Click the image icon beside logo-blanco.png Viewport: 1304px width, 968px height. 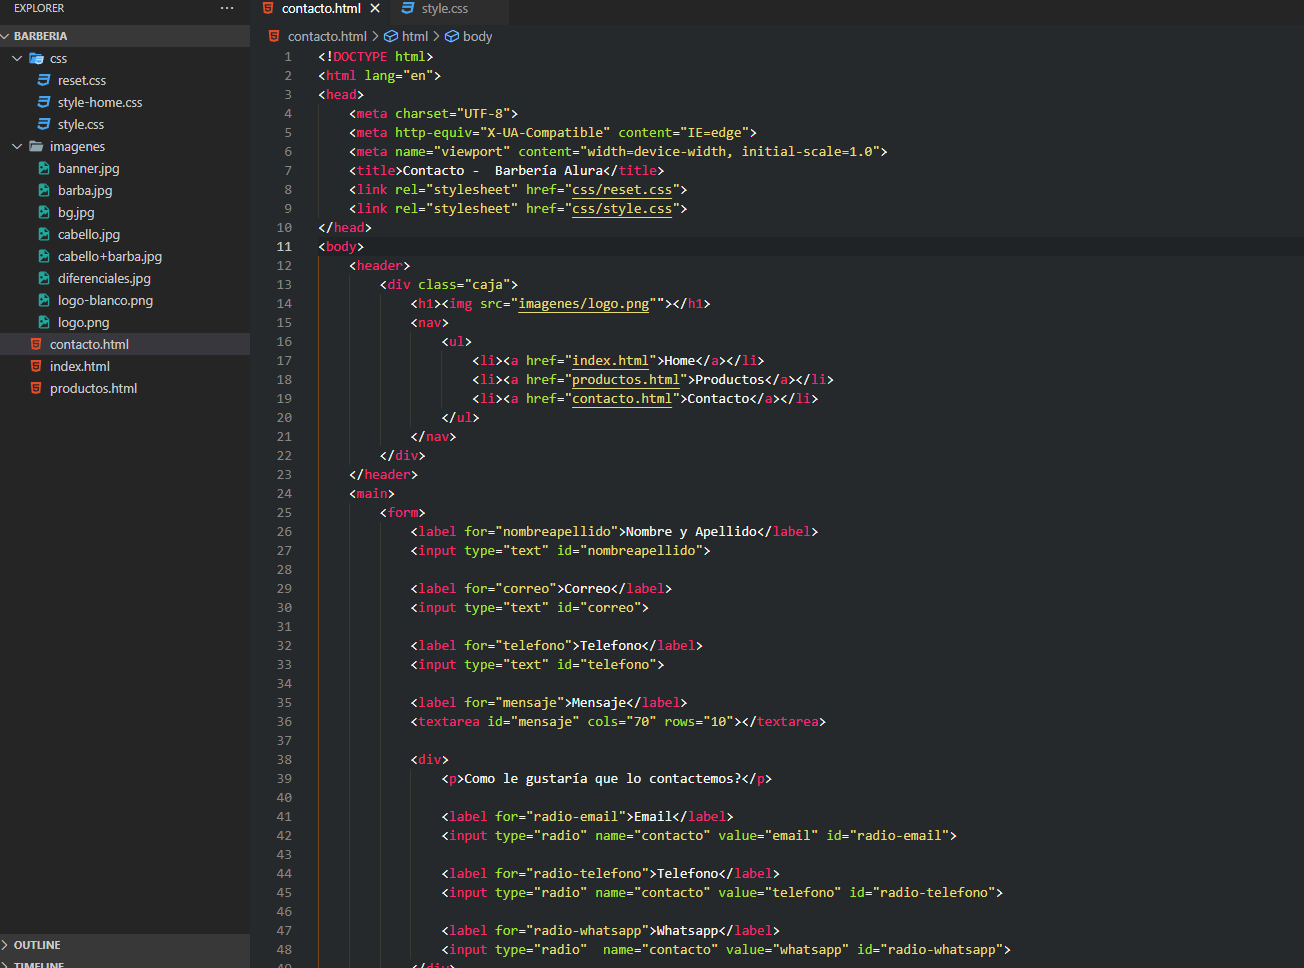(44, 300)
